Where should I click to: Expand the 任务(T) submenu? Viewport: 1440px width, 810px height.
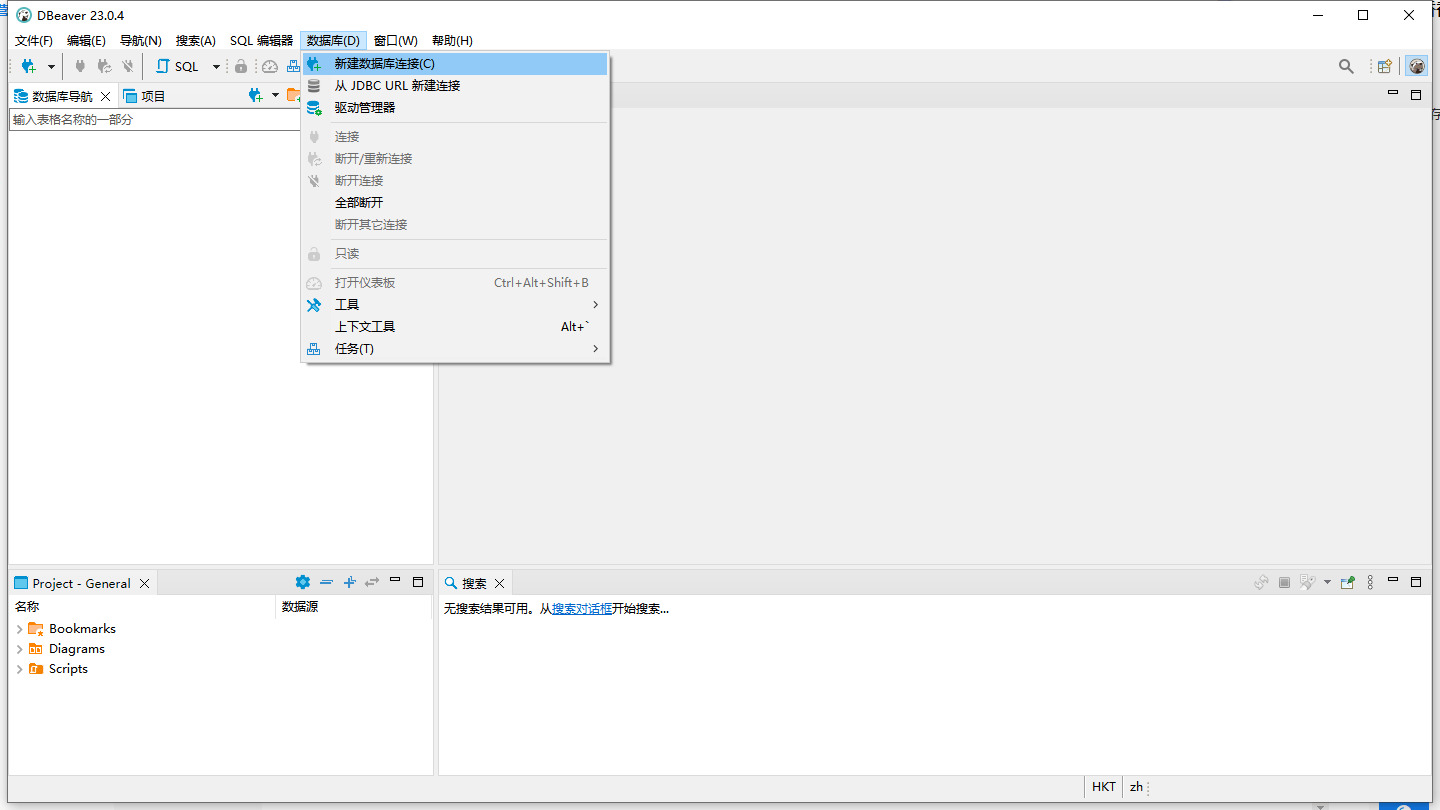[x=455, y=348]
